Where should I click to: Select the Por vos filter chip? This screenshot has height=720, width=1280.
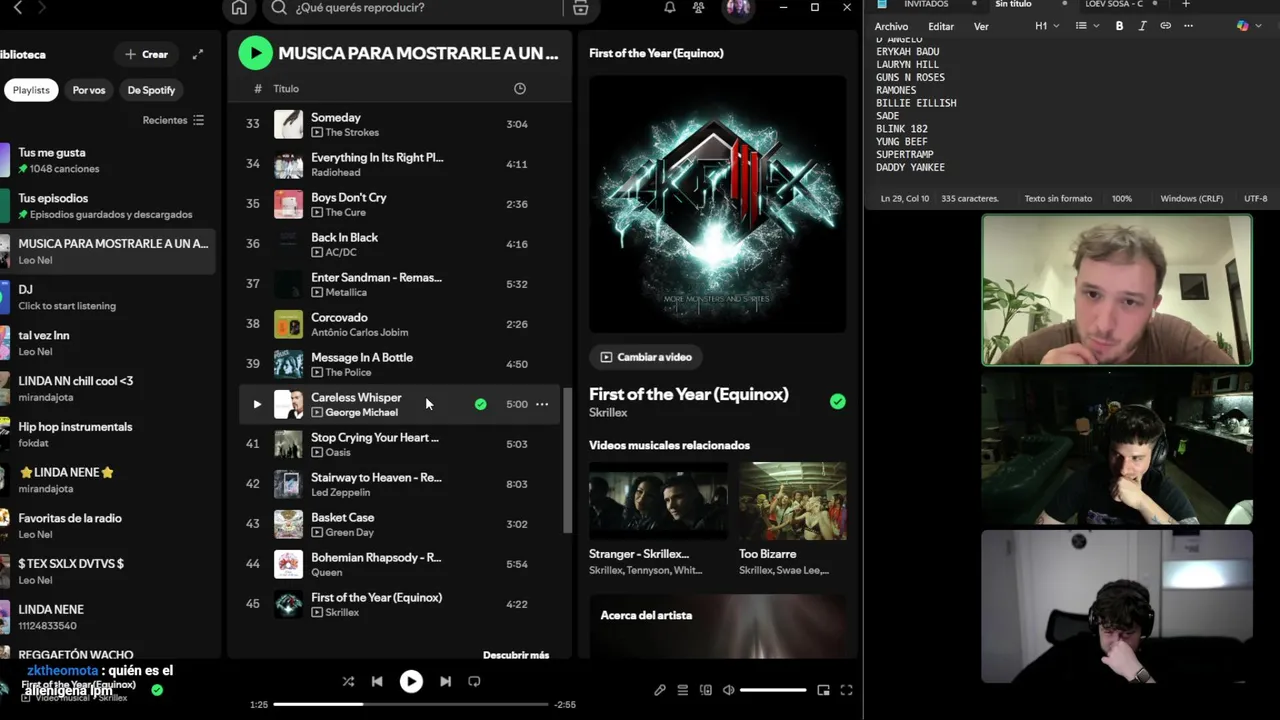click(x=89, y=90)
